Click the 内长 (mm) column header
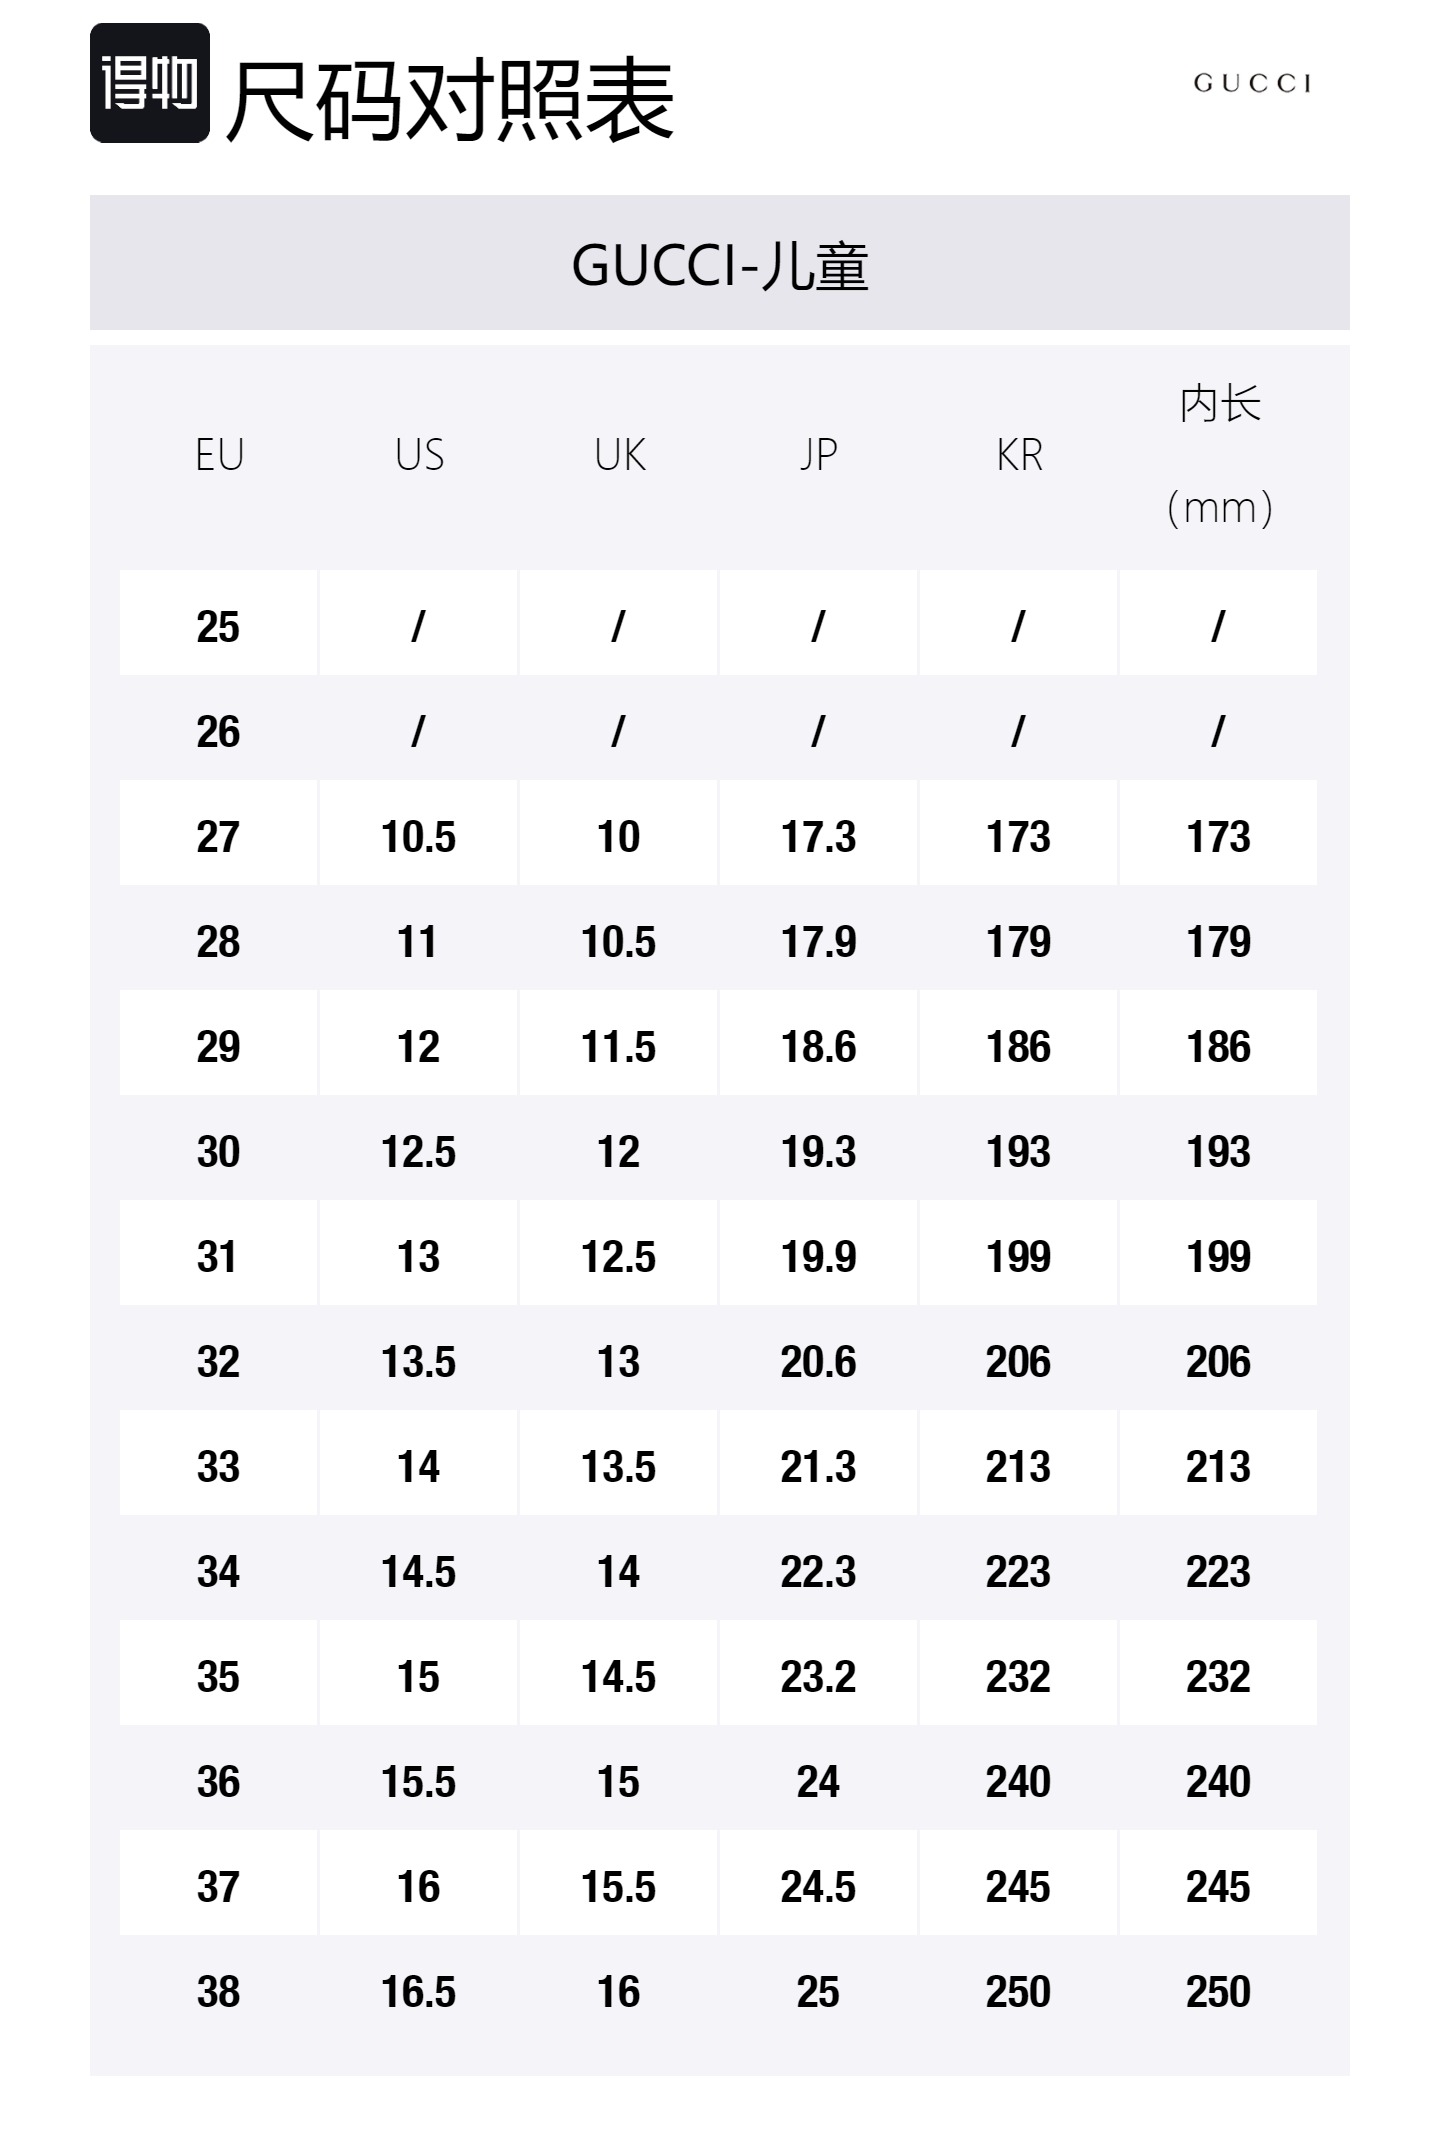The width and height of the screenshot is (1440, 2154). [1219, 456]
